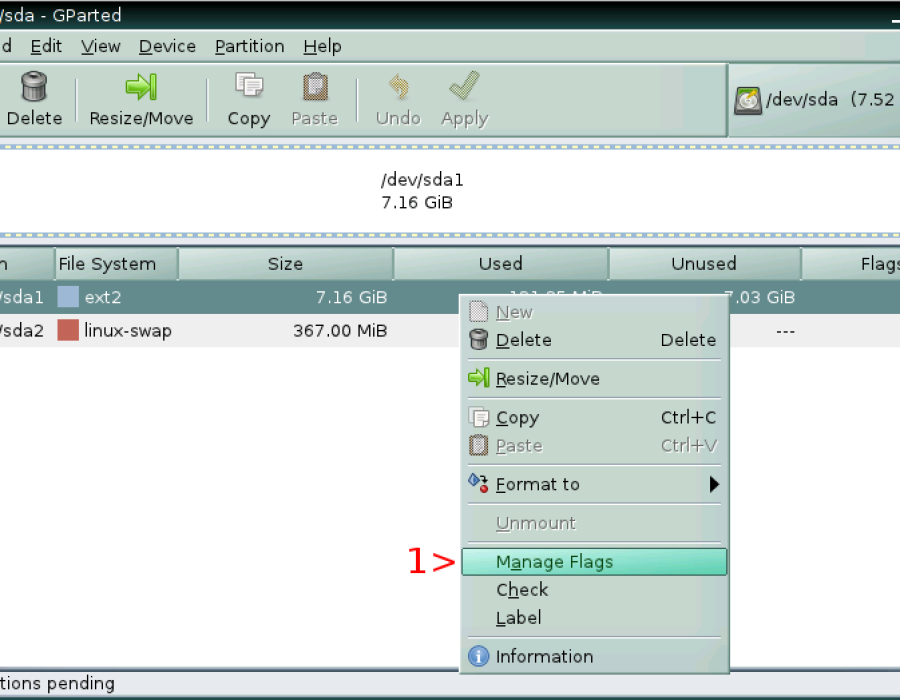Select Check in the context menu

[594, 590]
